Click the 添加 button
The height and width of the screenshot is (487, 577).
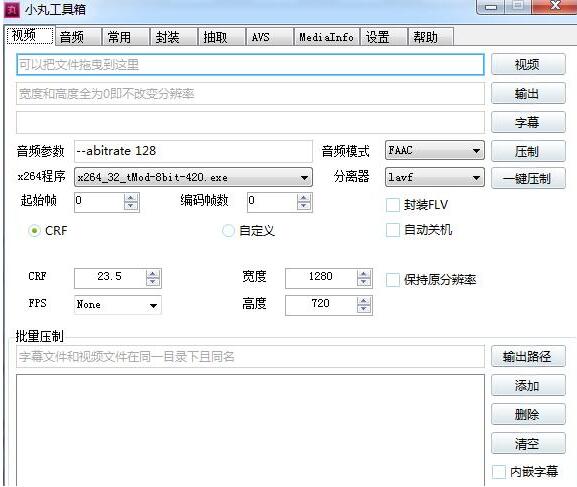pos(528,385)
